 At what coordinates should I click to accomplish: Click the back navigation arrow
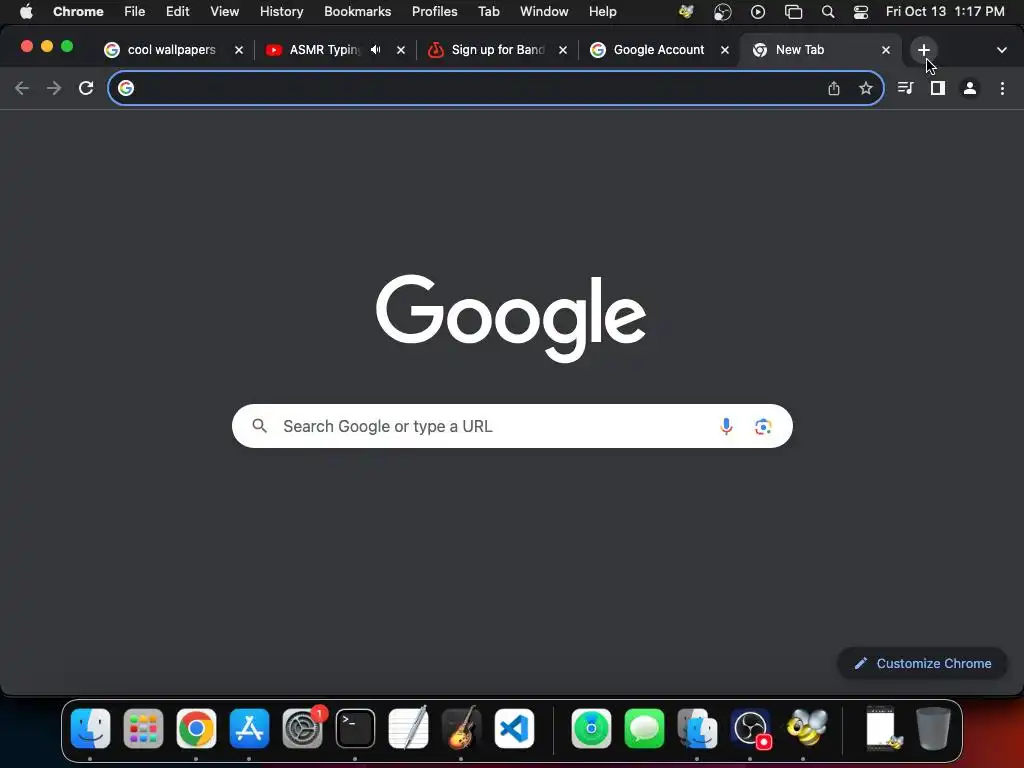coord(22,88)
